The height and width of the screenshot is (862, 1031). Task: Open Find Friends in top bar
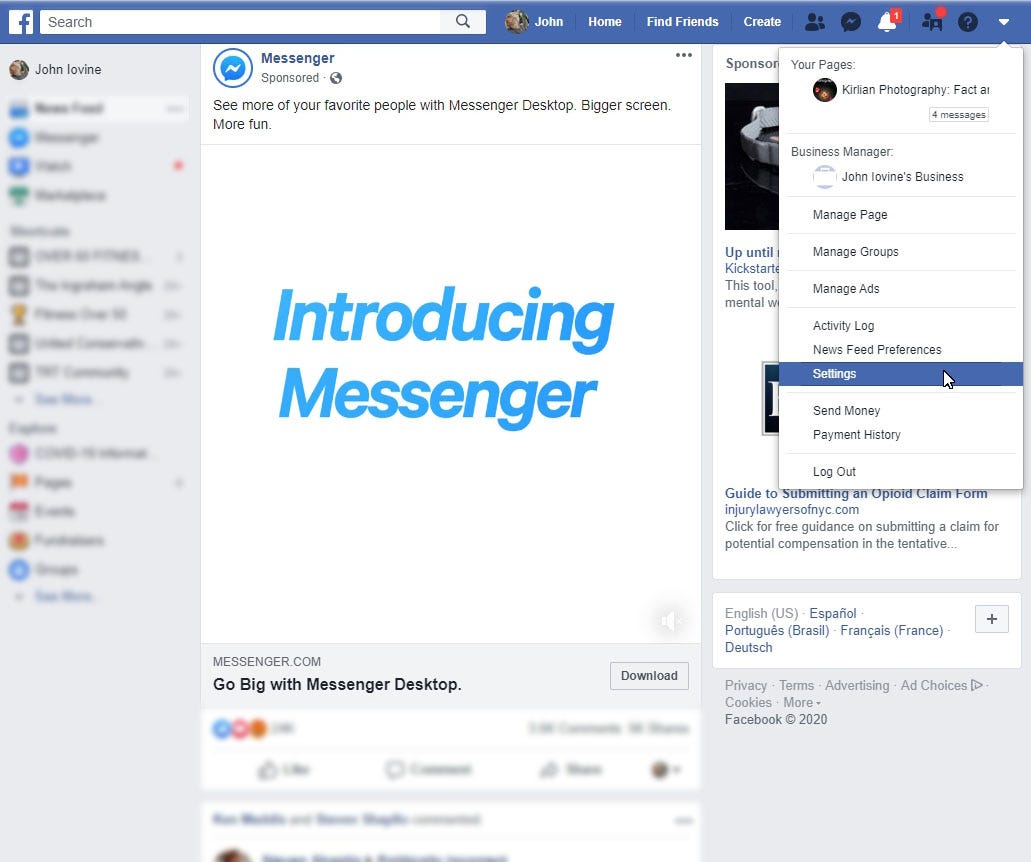click(682, 22)
